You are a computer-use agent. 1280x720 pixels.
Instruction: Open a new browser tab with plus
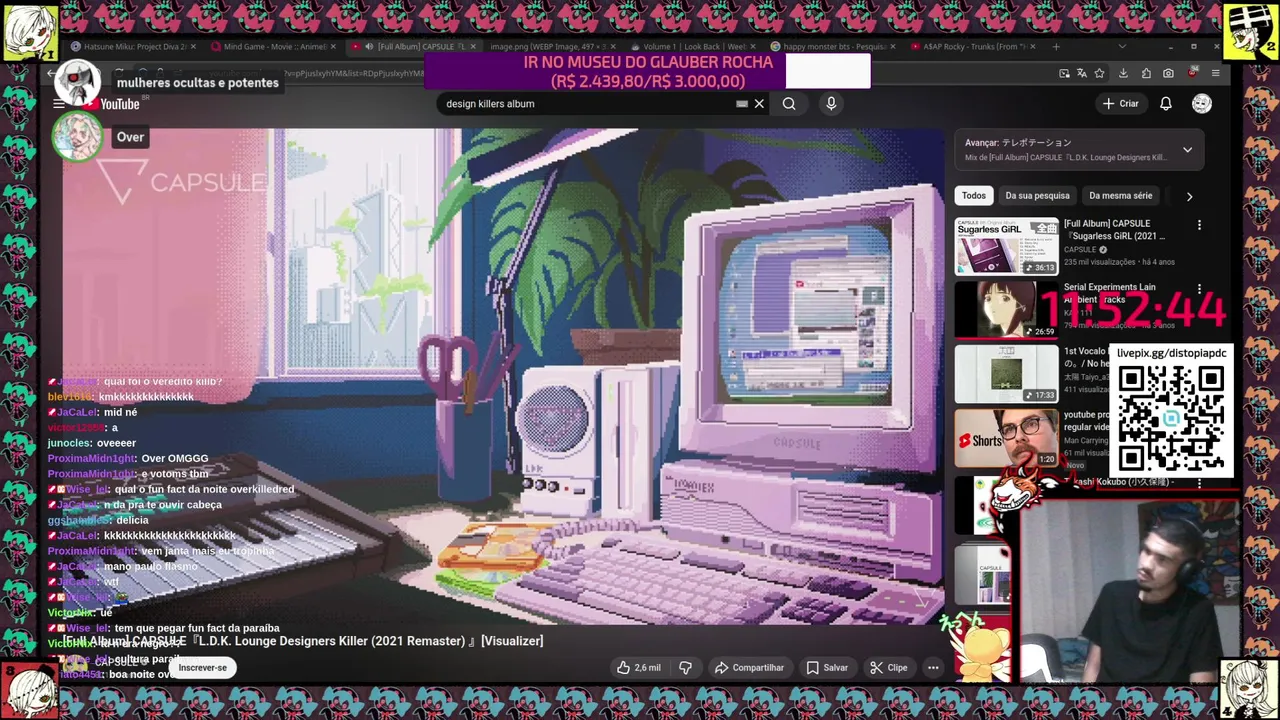[1056, 47]
